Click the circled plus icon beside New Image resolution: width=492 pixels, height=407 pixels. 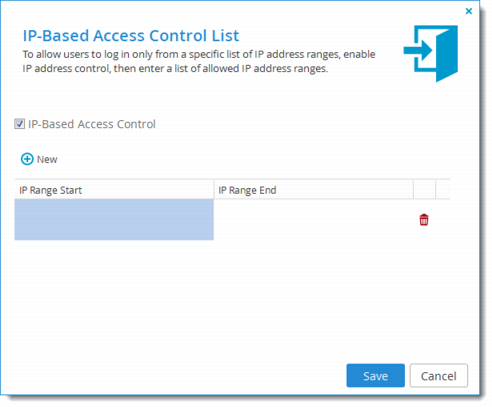coord(27,159)
